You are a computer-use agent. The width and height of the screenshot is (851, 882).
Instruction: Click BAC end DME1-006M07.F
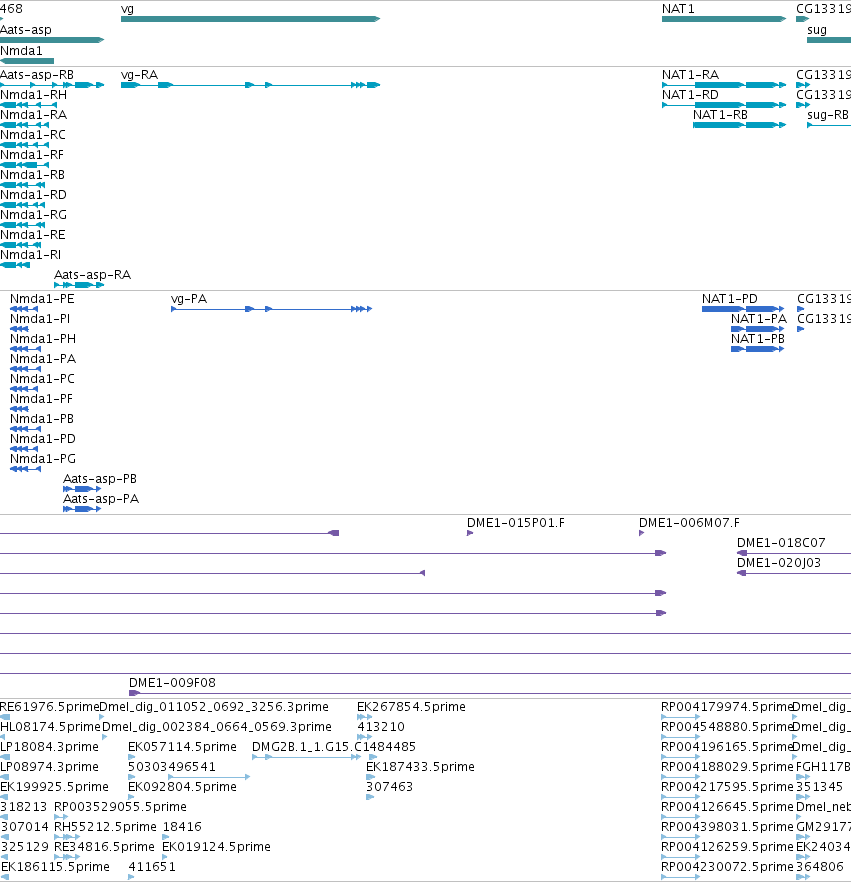pos(690,523)
